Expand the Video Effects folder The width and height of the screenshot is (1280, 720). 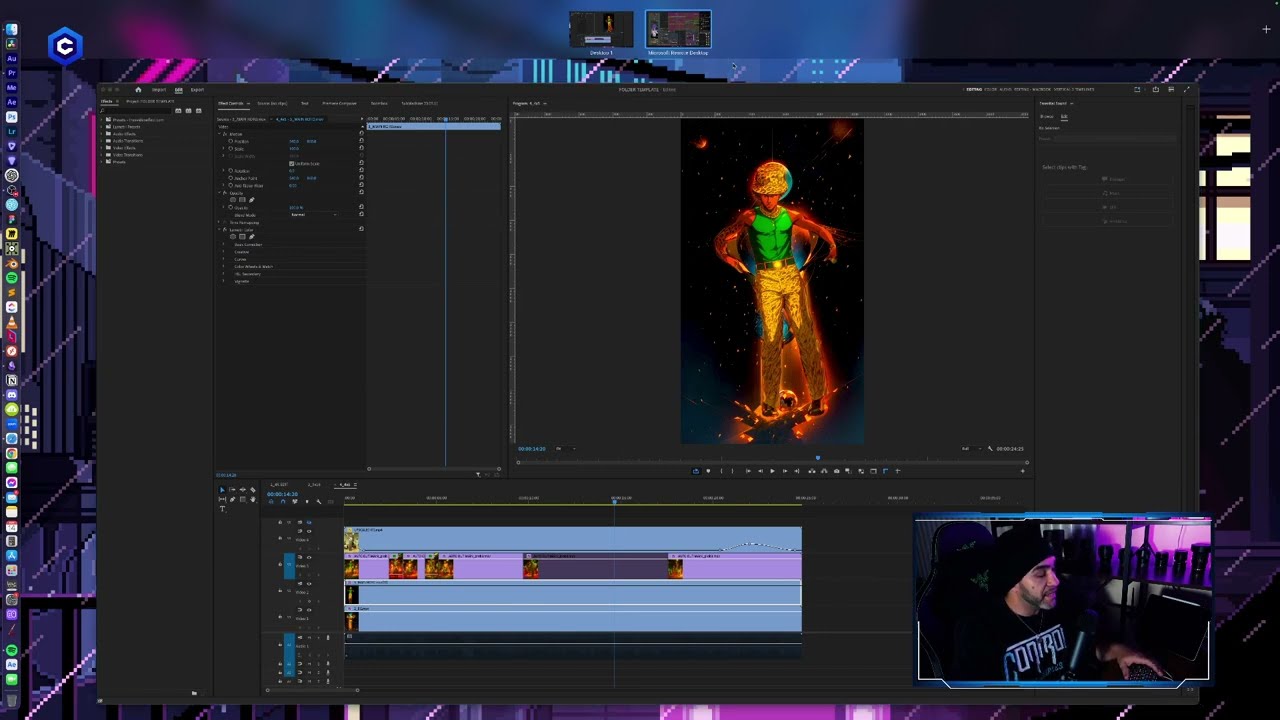pos(101,148)
